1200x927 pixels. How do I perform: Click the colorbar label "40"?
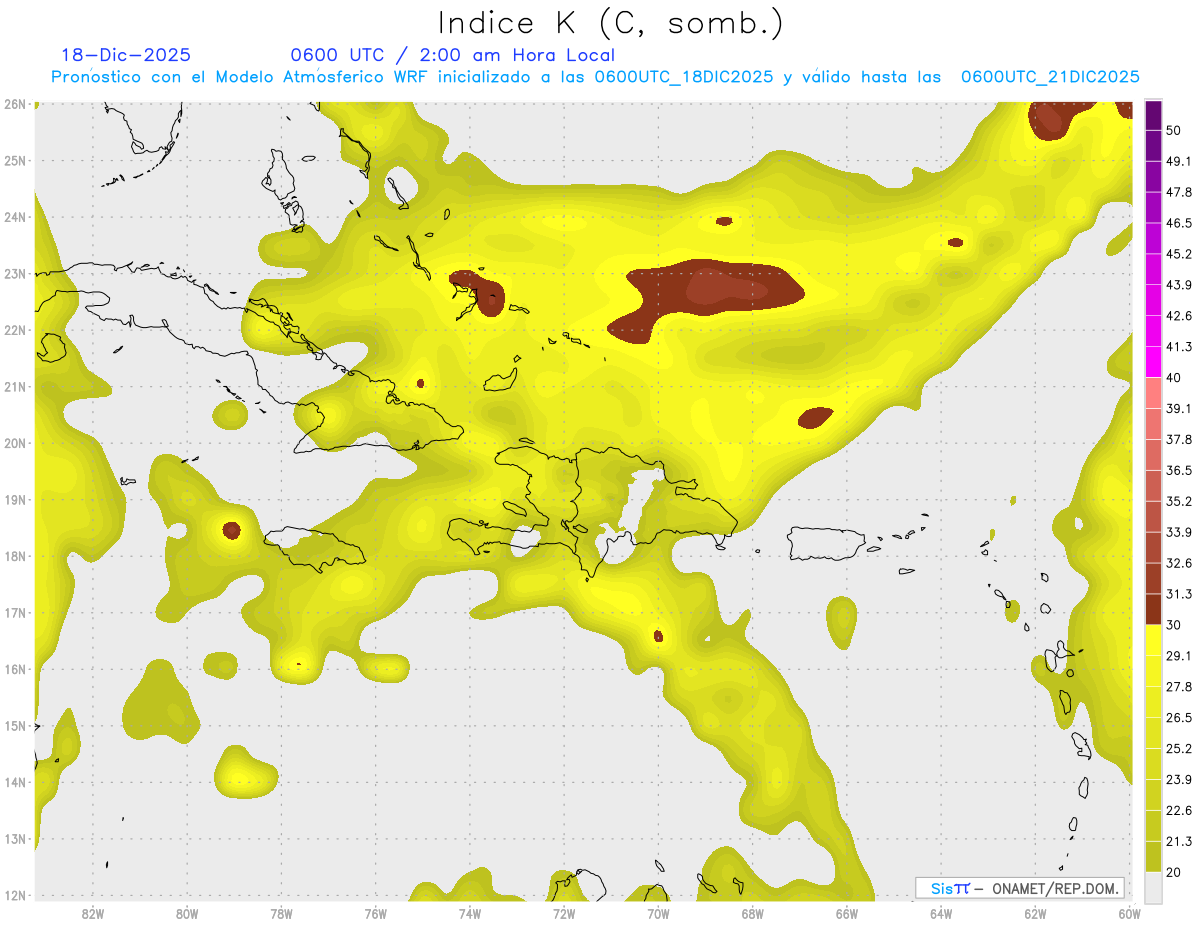point(1173,377)
